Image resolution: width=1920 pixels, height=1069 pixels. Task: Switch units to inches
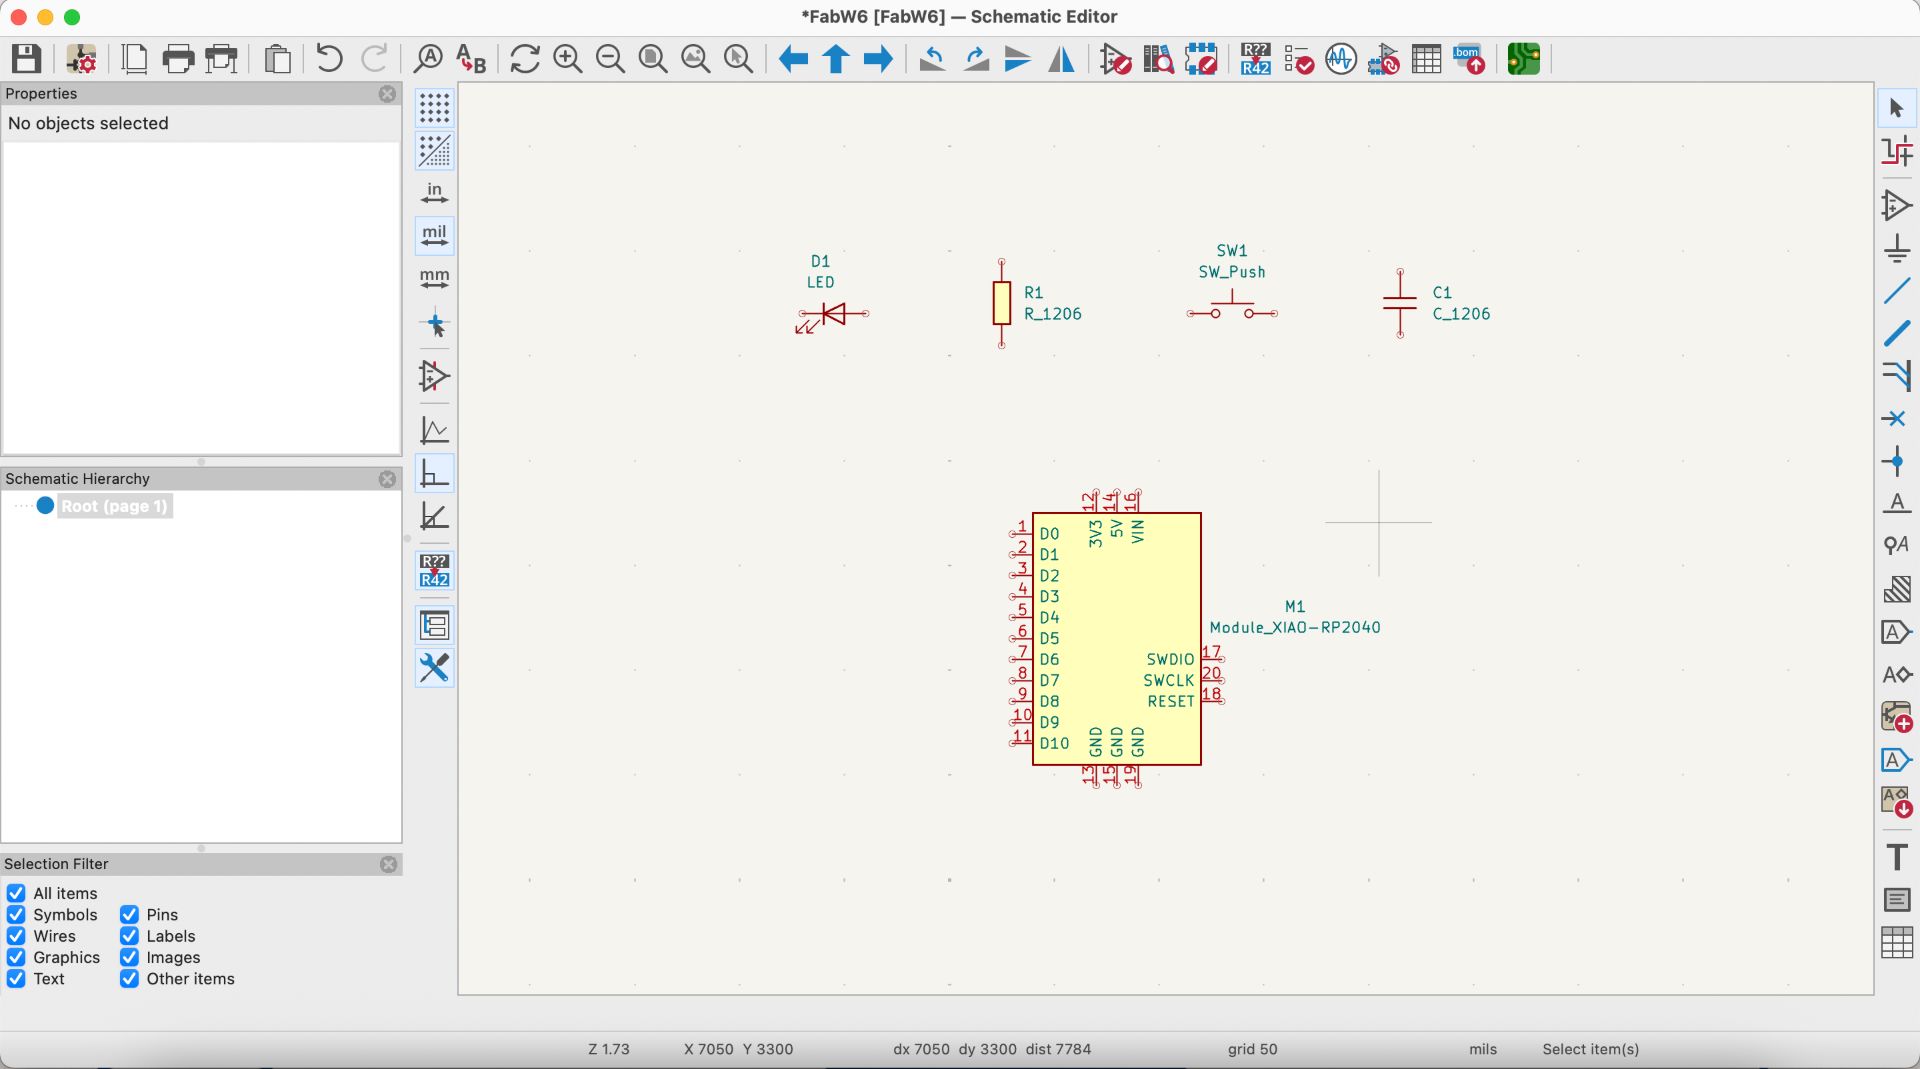[x=434, y=193]
